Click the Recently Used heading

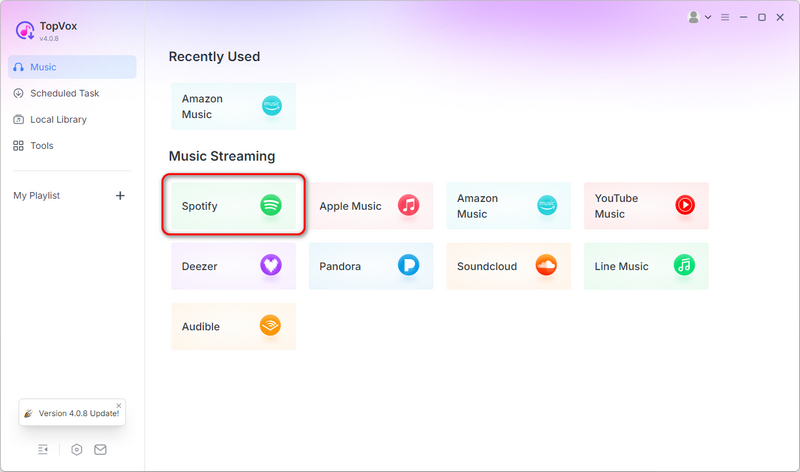tap(214, 57)
